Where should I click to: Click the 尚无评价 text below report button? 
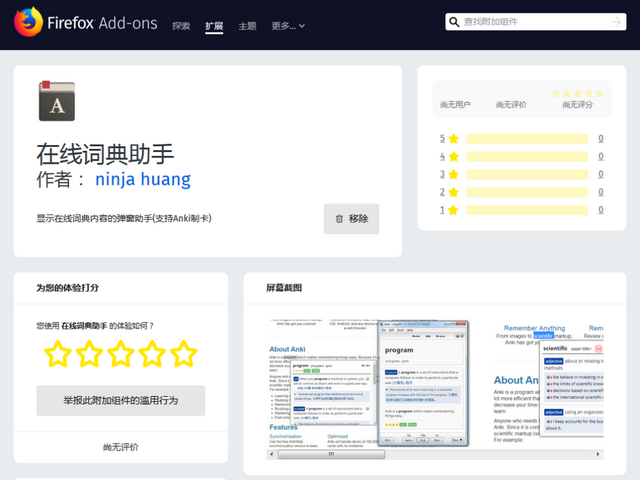pyautogui.click(x=121, y=447)
